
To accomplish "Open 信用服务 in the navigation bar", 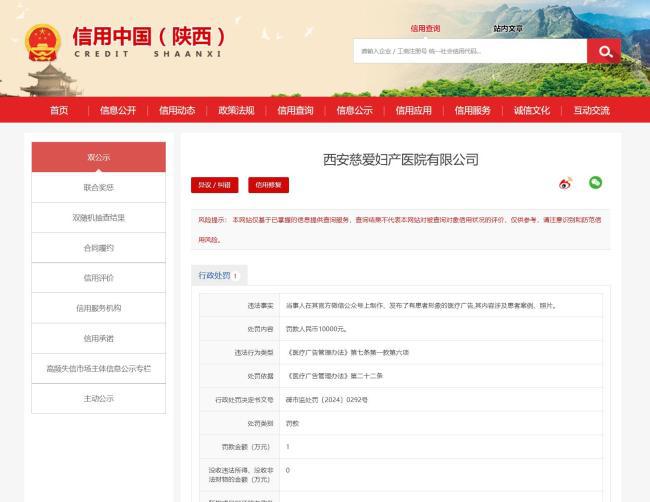I will (x=473, y=110).
